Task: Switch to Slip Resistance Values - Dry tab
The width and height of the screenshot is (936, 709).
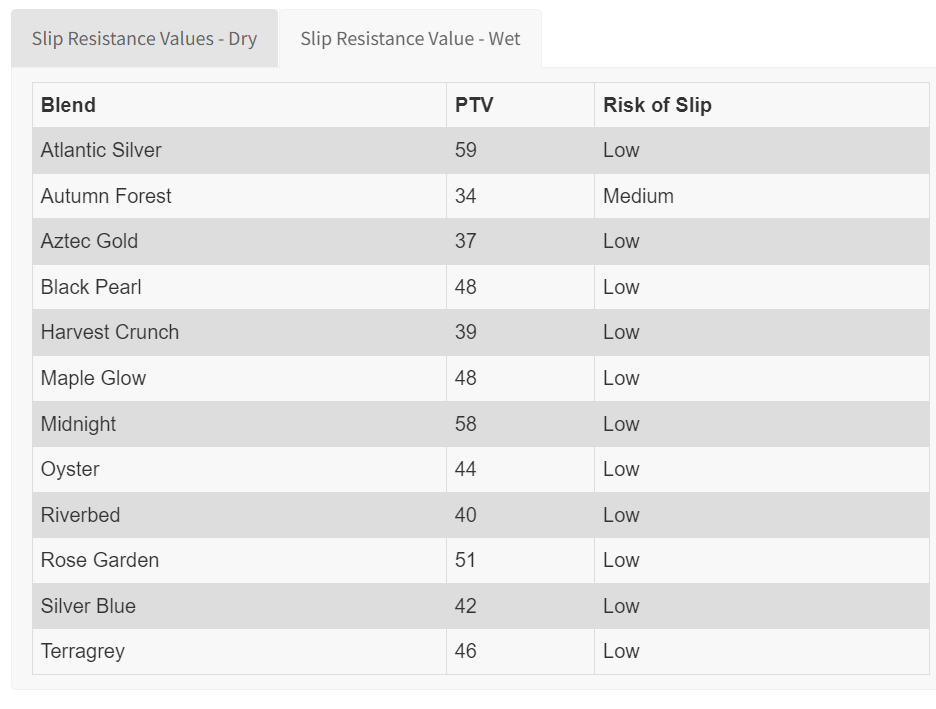Action: (144, 39)
